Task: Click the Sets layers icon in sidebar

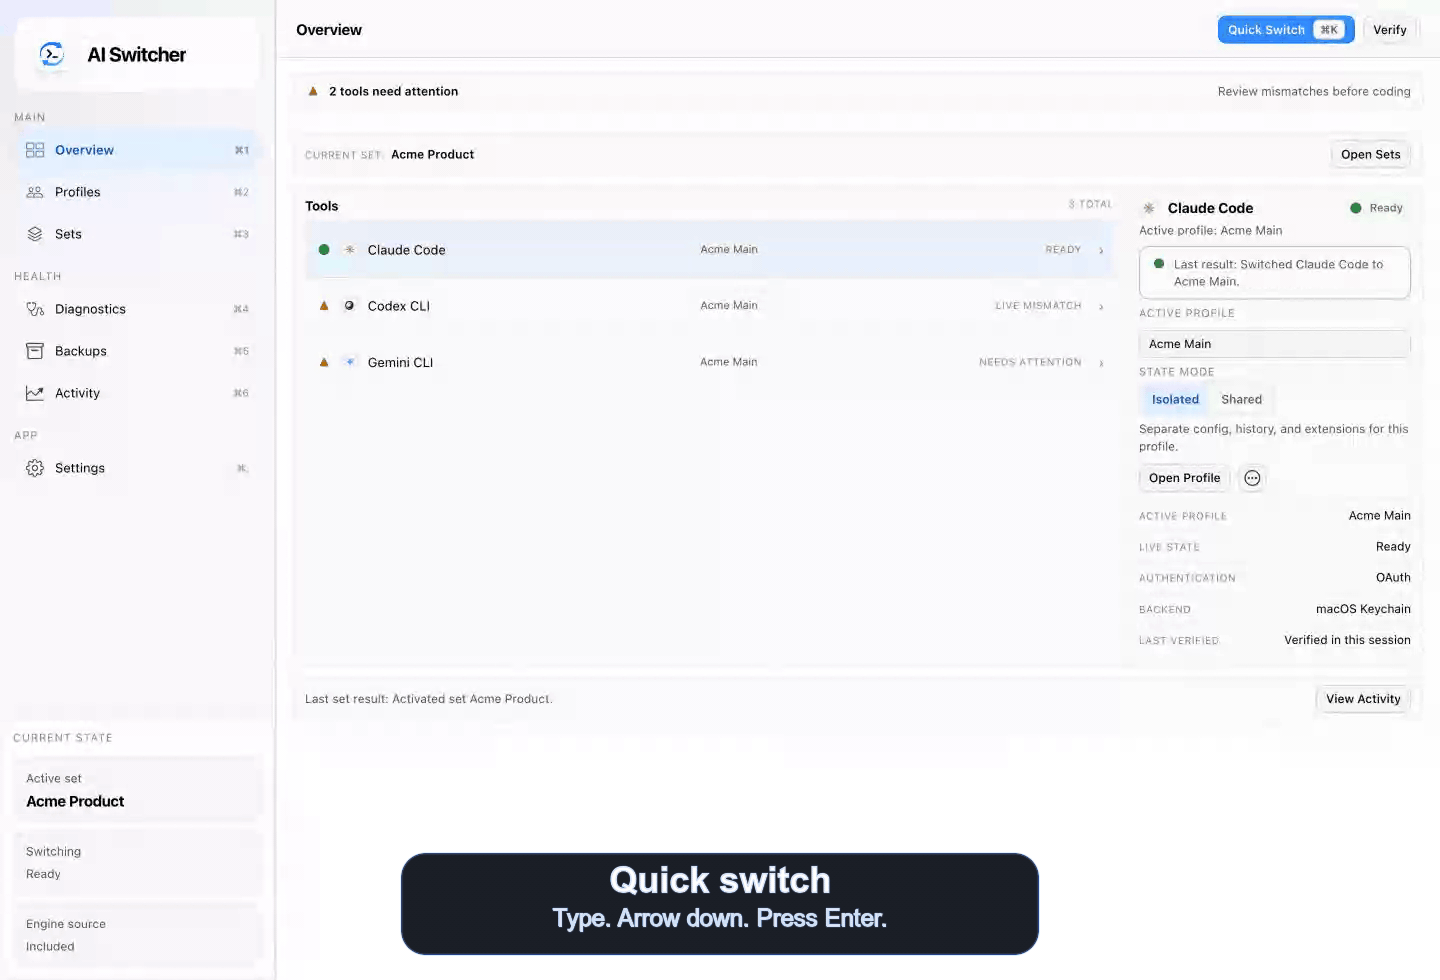Action: (x=35, y=234)
